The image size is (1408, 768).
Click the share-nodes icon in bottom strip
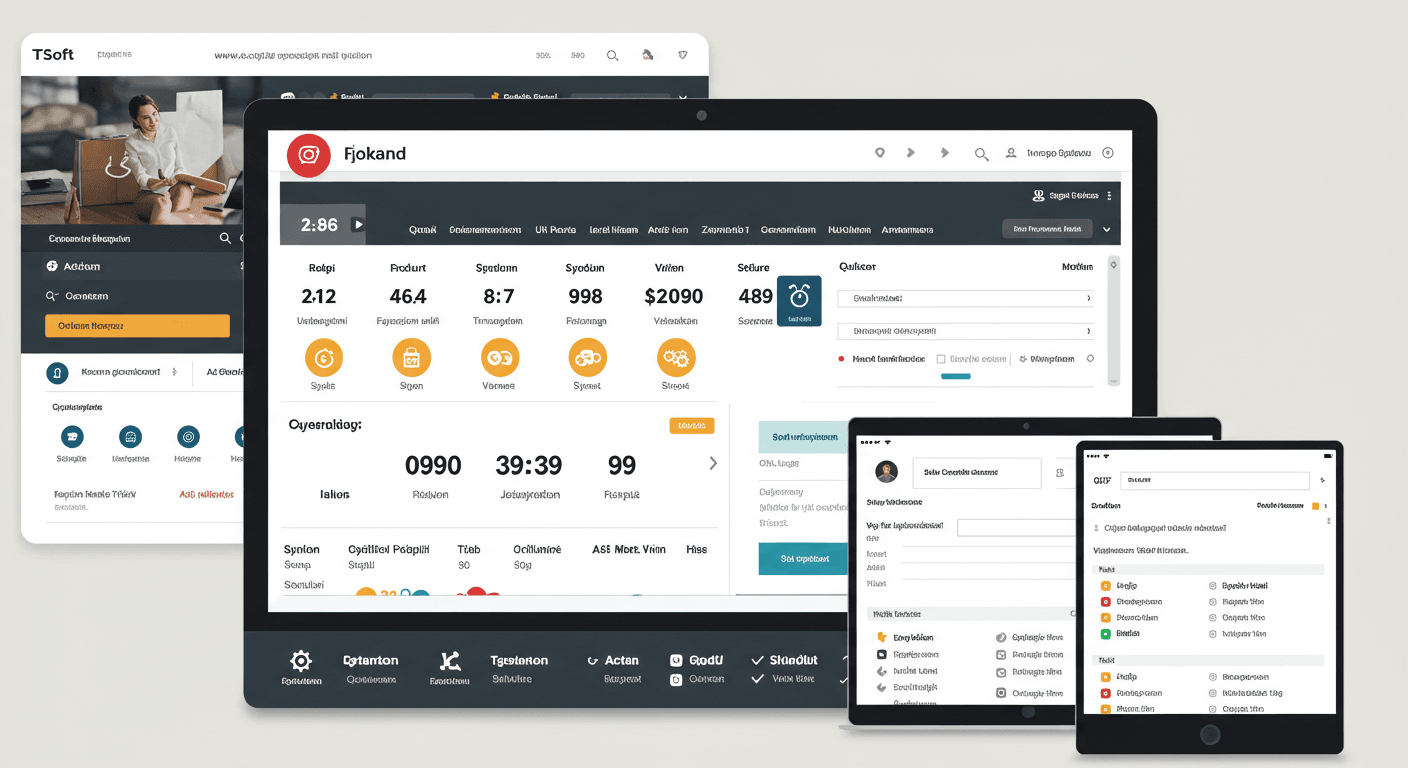(449, 661)
